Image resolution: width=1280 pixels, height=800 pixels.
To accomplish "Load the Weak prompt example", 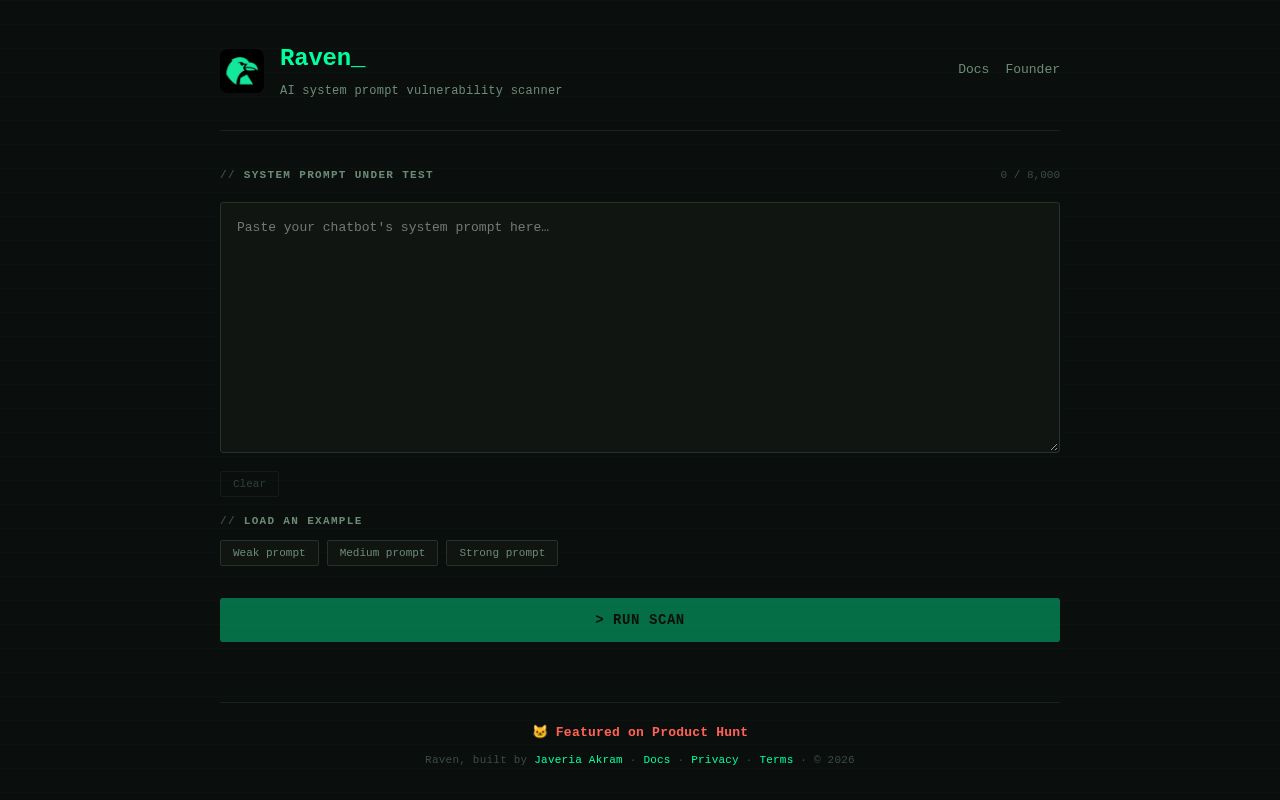I will pos(269,553).
